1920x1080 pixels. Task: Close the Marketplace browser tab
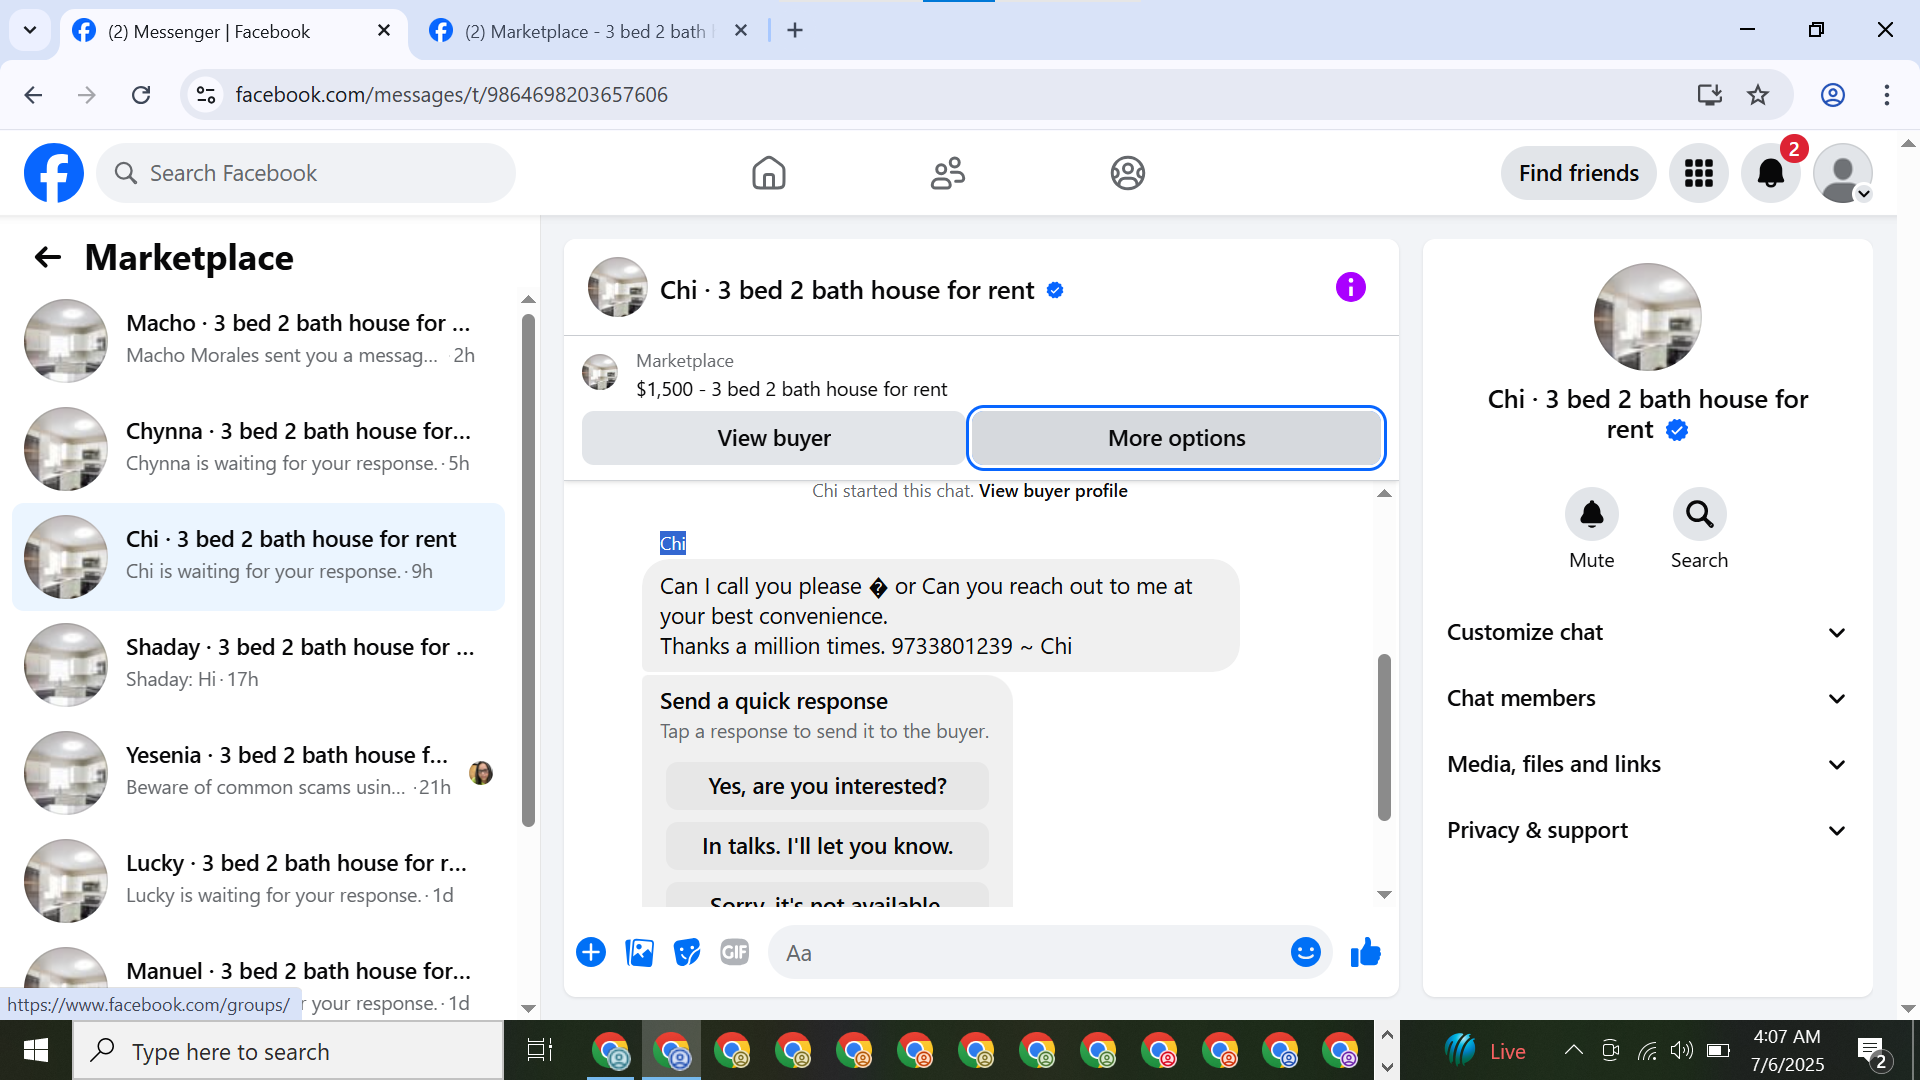coord(741,31)
